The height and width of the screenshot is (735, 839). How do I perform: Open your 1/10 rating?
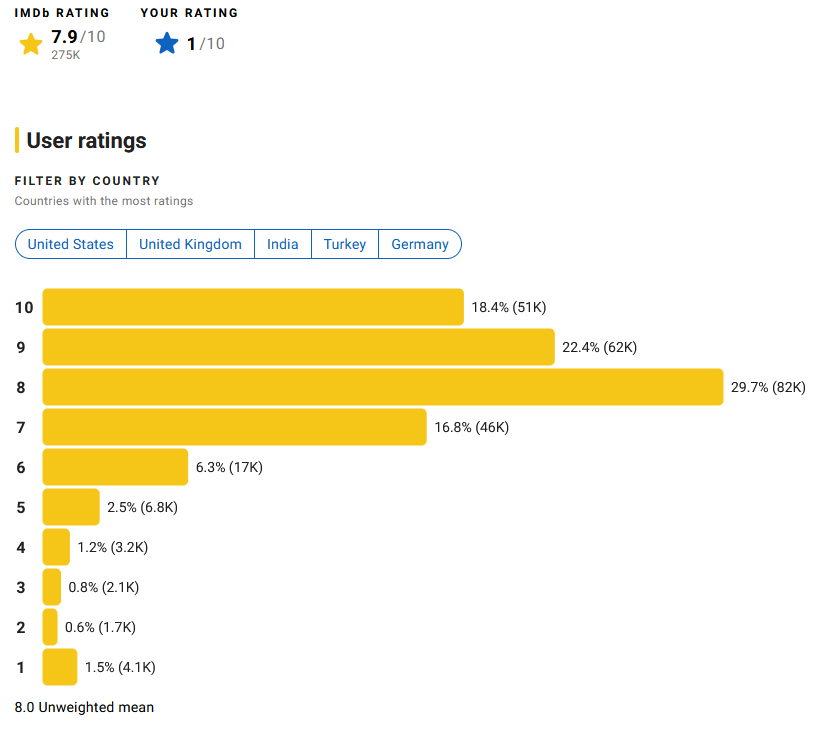point(205,44)
